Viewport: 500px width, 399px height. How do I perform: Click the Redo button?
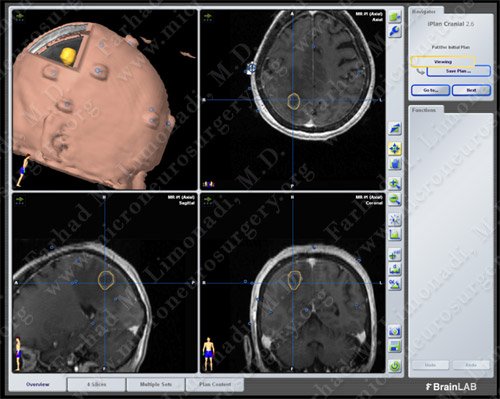tap(471, 365)
